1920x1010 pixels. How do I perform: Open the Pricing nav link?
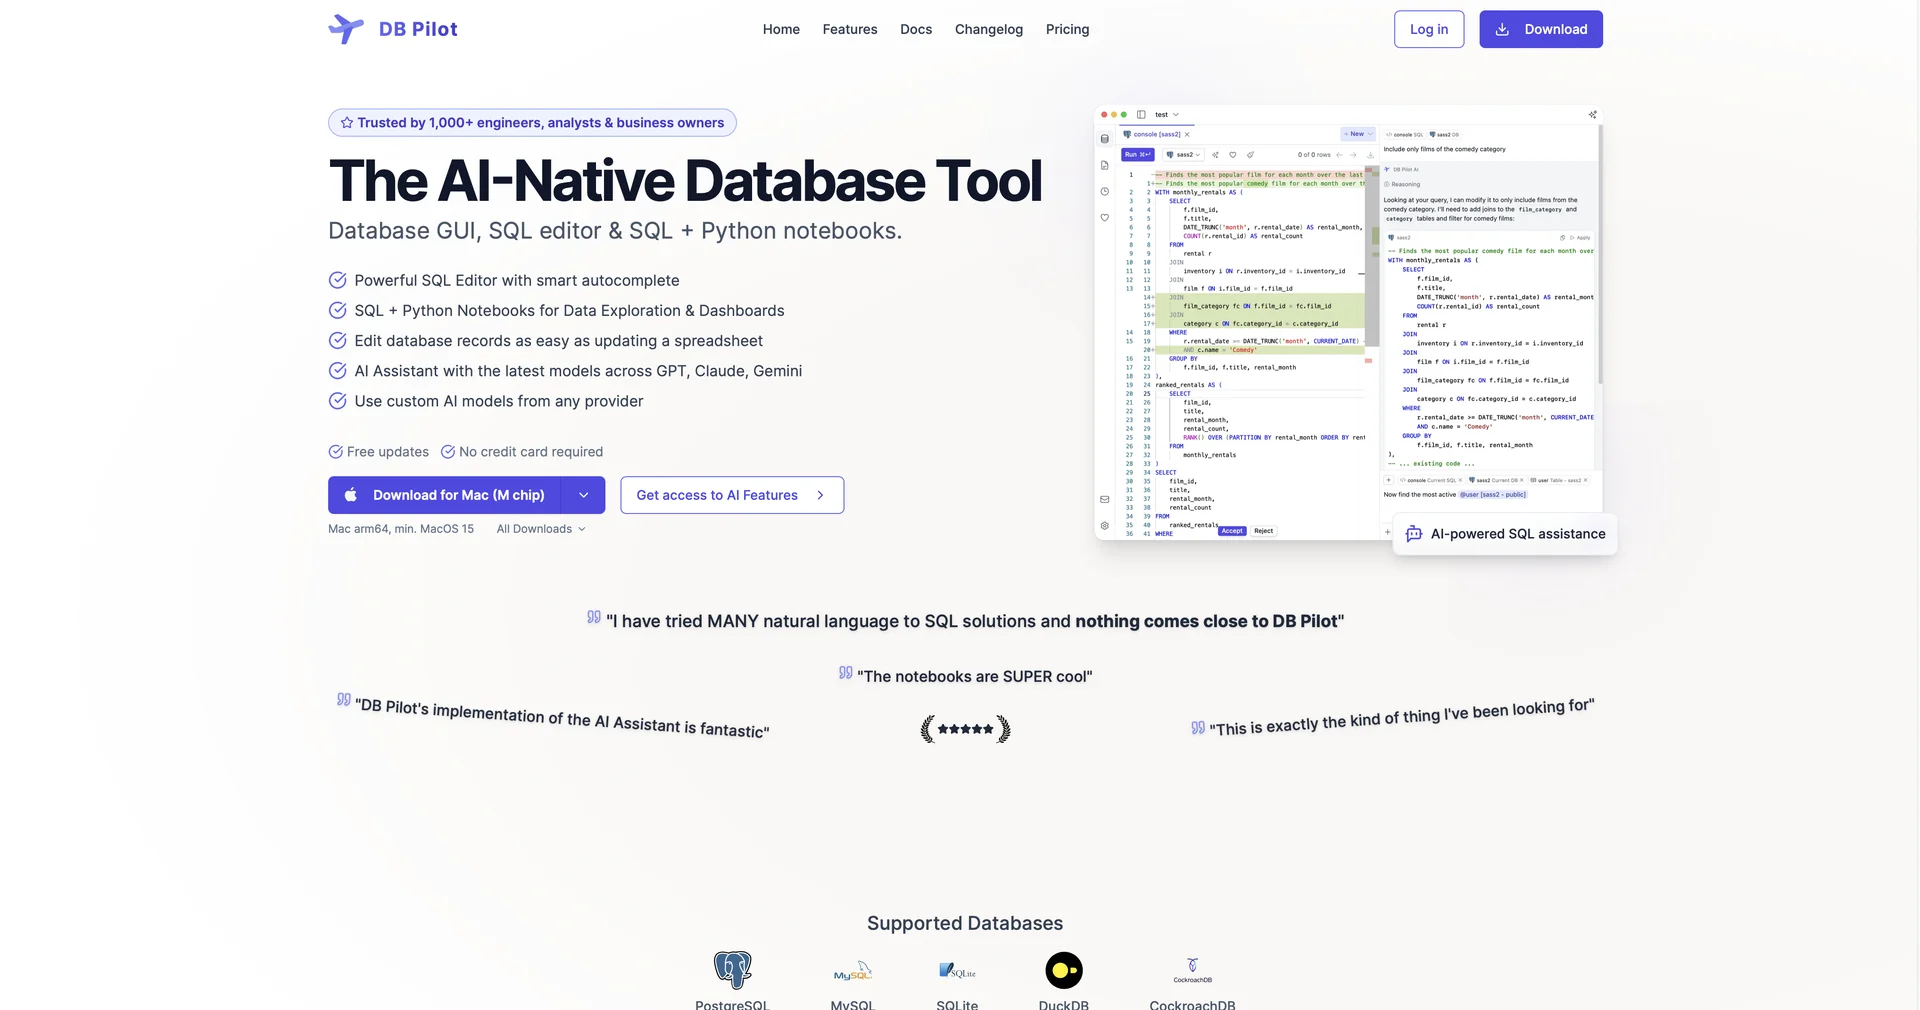[x=1067, y=29]
